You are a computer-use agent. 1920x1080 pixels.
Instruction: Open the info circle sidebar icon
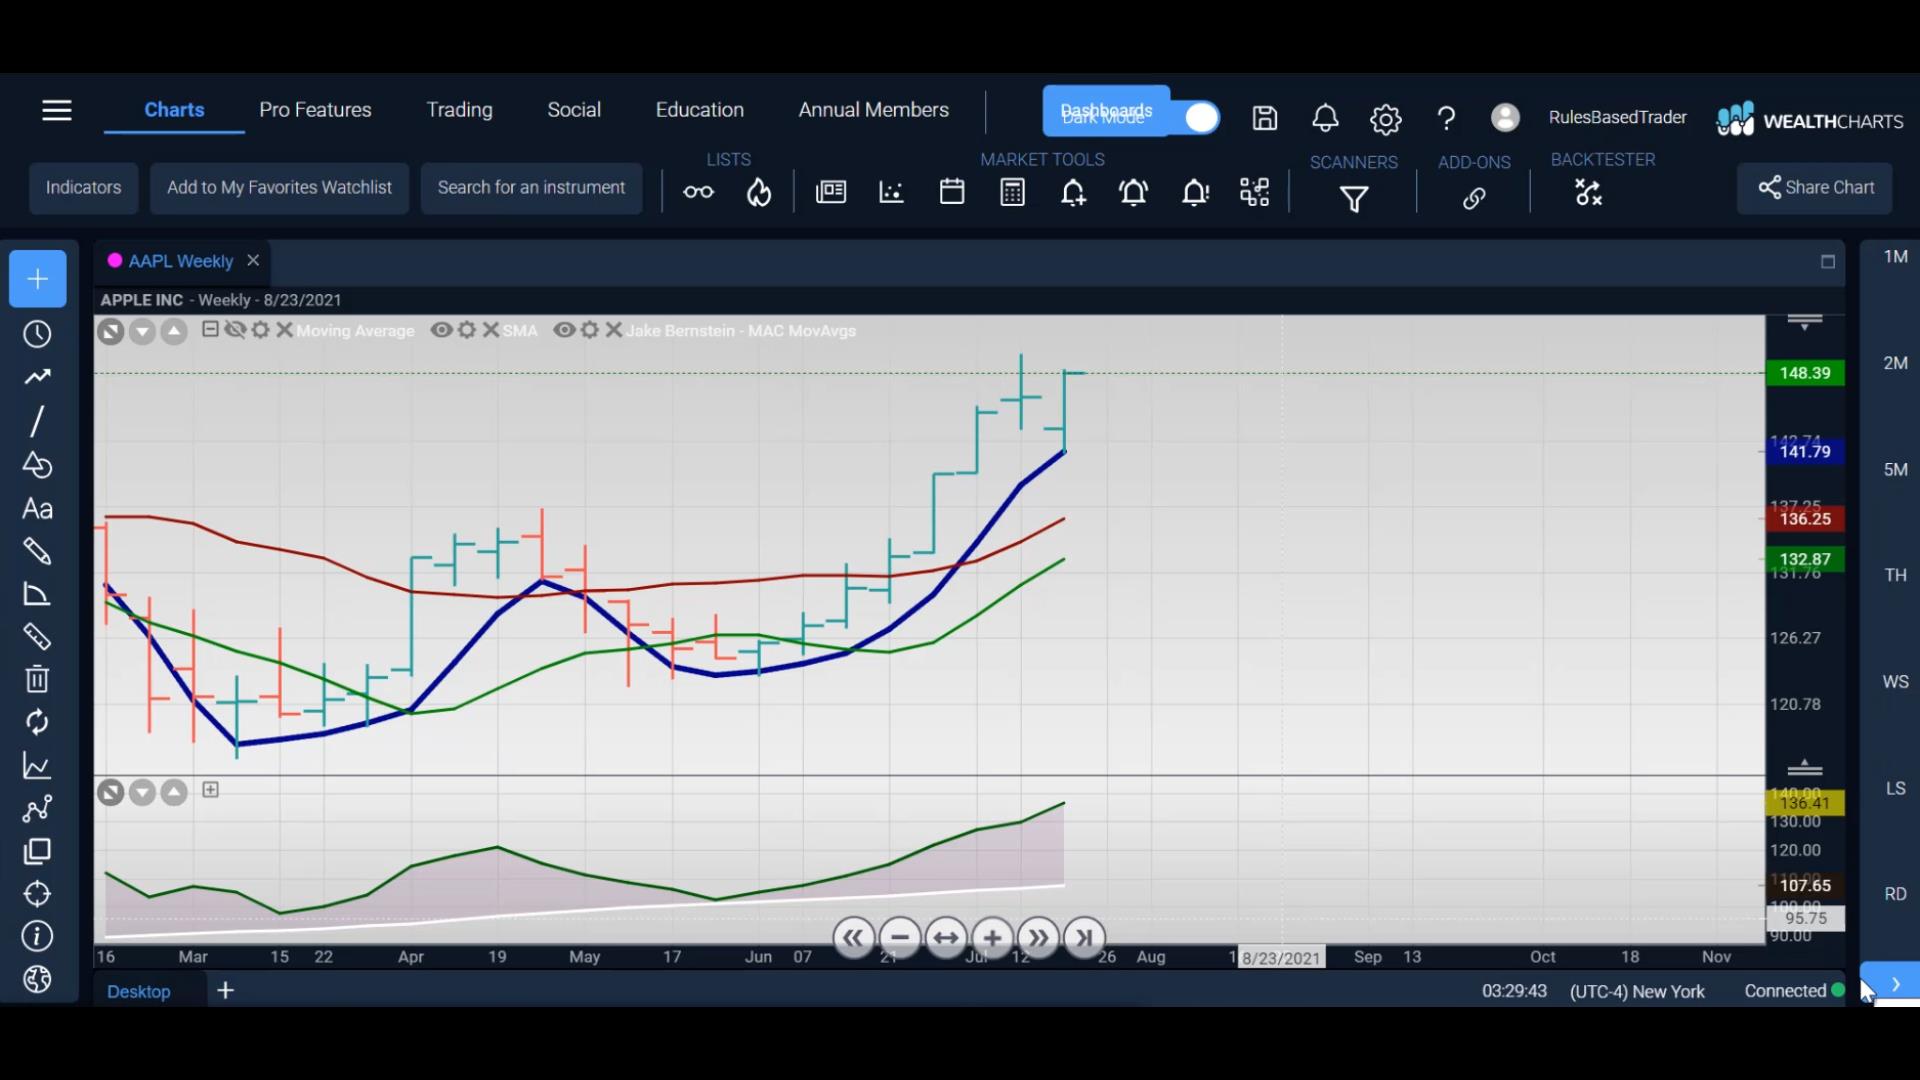pos(37,937)
